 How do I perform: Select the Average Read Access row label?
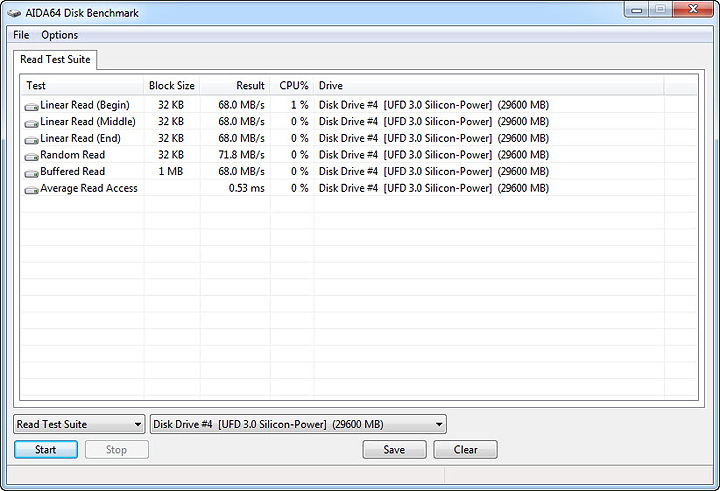point(89,188)
